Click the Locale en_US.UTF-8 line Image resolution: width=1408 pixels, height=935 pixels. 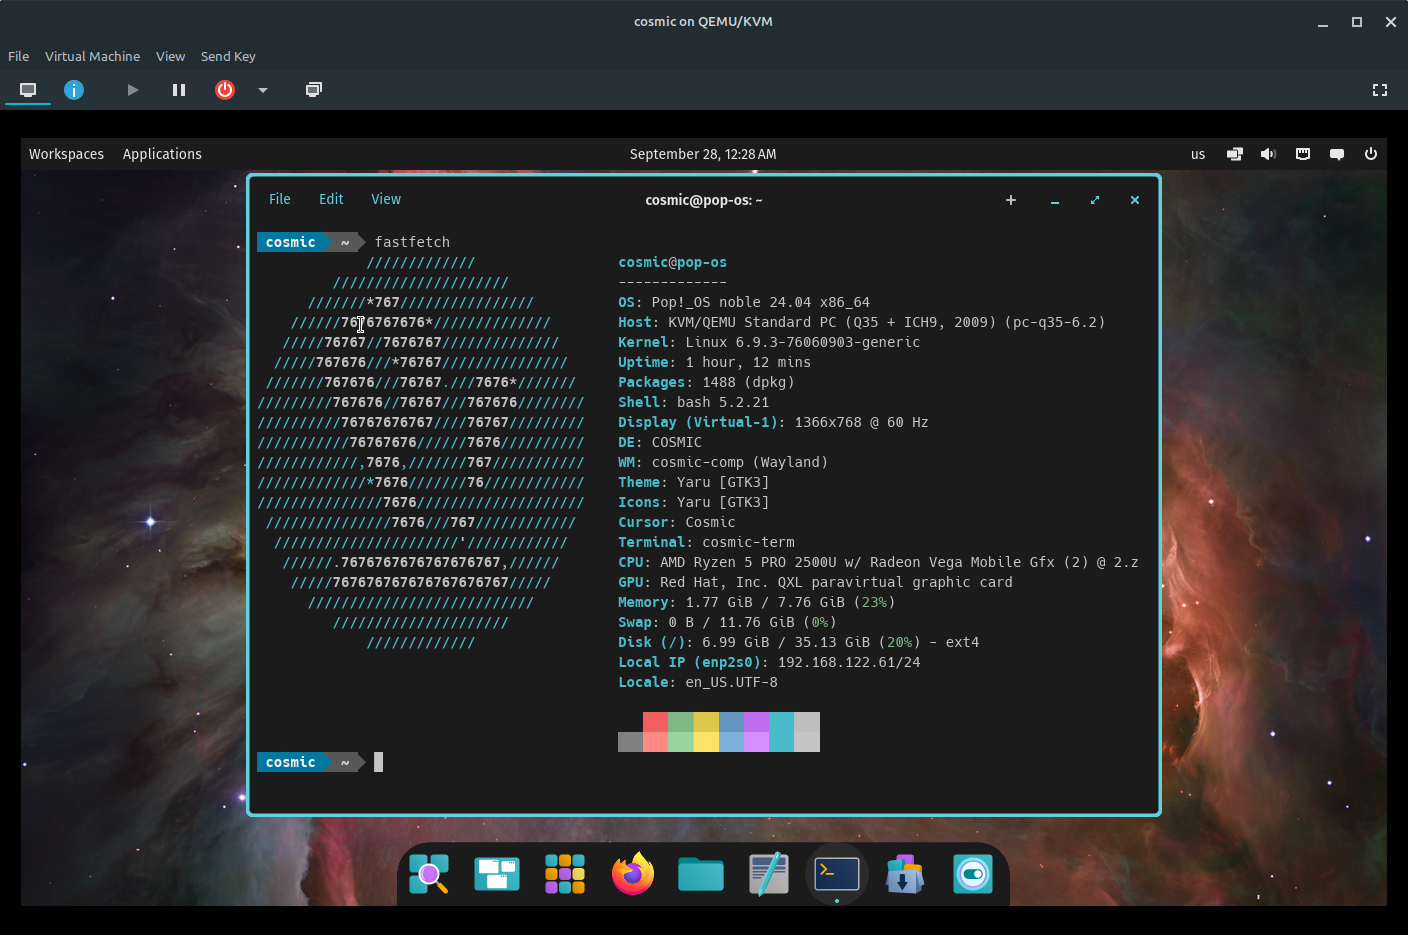click(x=698, y=682)
